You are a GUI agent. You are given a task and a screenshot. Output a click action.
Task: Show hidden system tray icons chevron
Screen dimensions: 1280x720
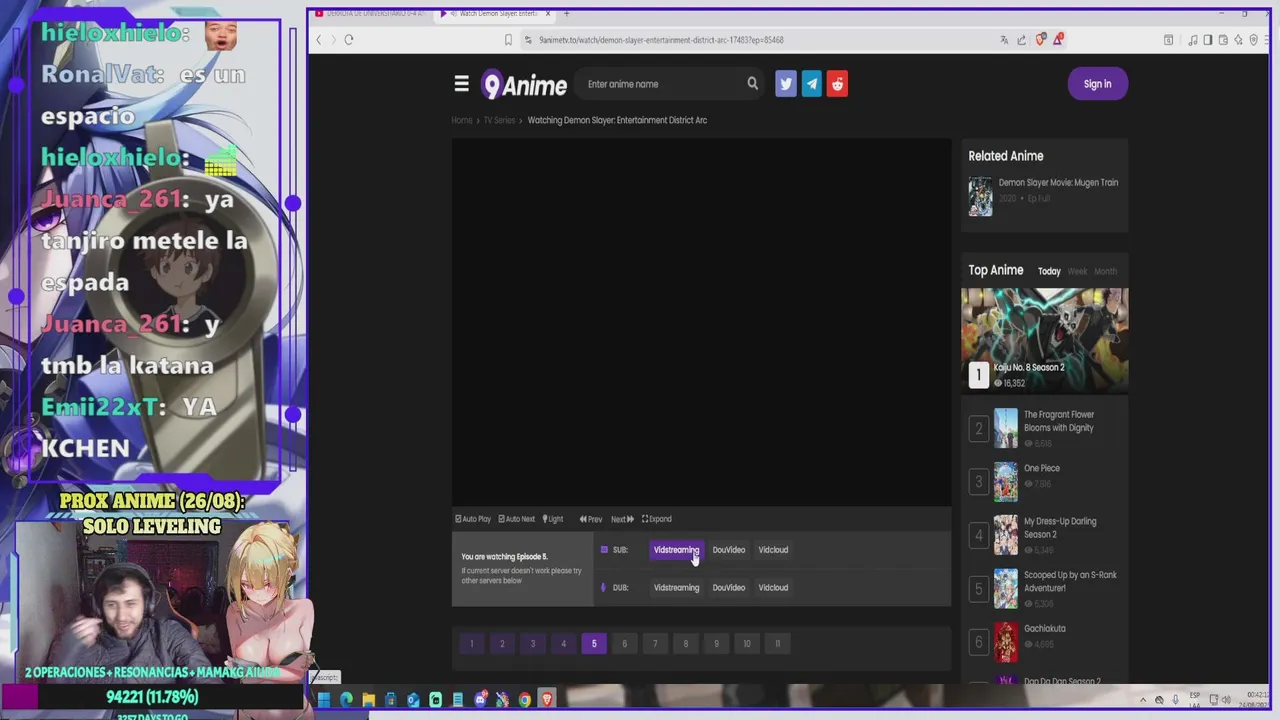click(x=1143, y=700)
